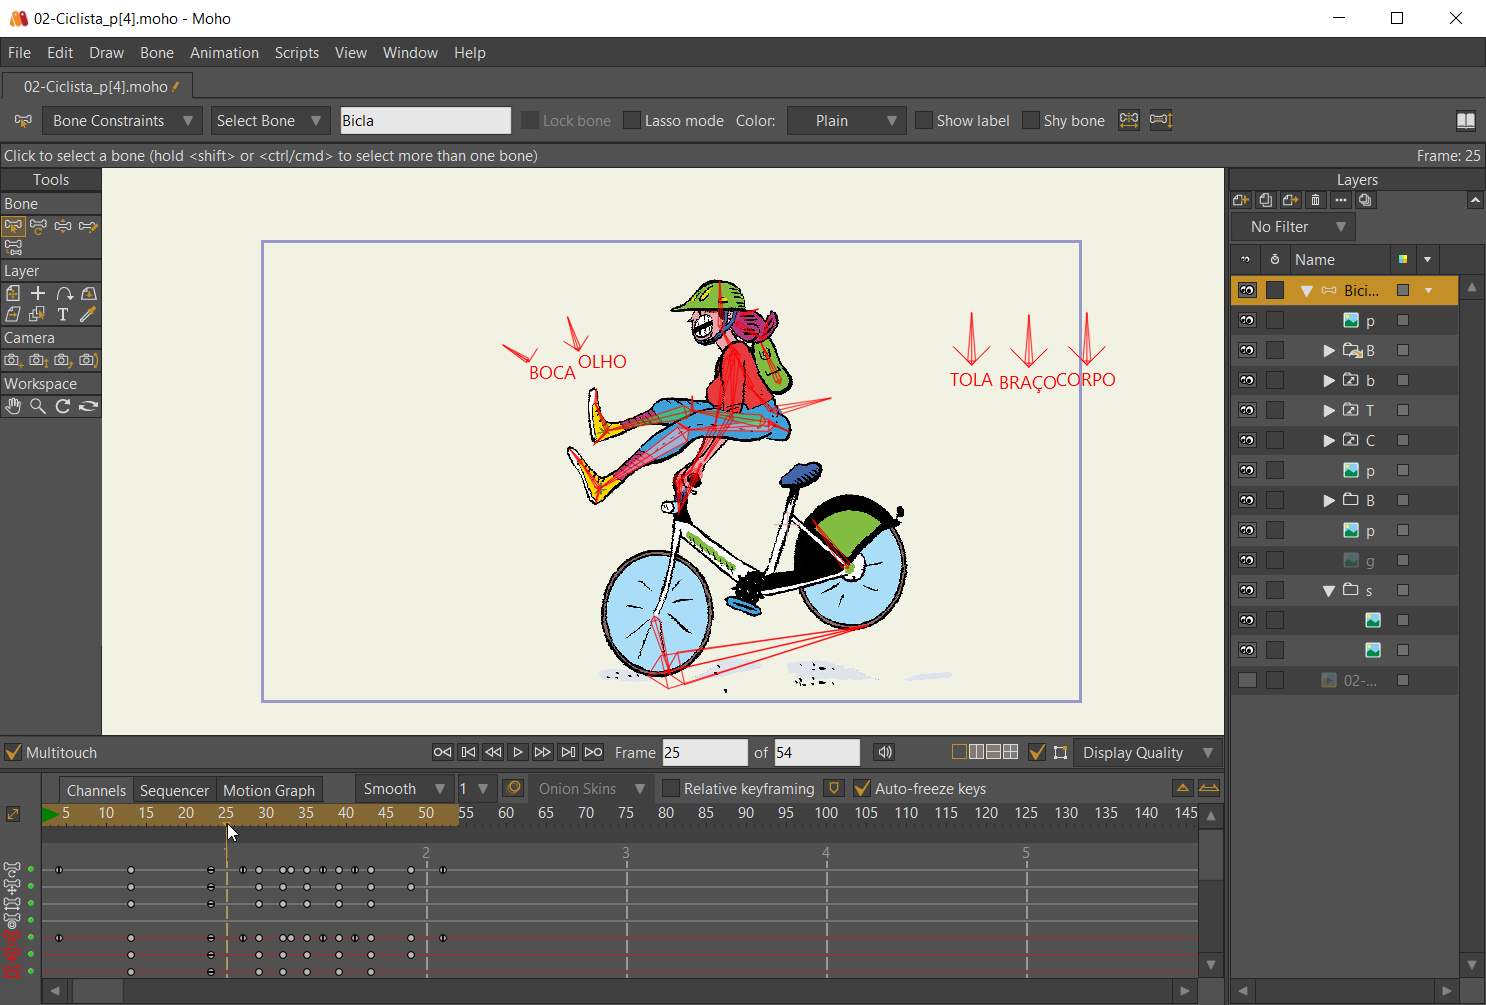
Task: Switch to the Motion Graph tab
Action: pyautogui.click(x=268, y=791)
